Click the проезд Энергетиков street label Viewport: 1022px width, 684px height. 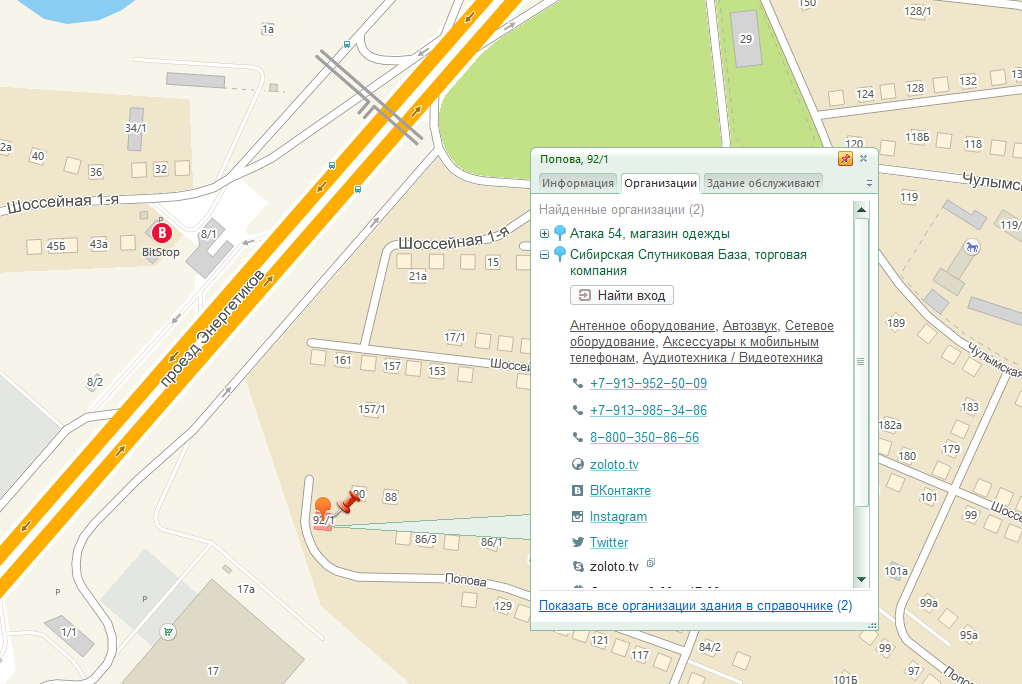pyautogui.click(x=214, y=327)
